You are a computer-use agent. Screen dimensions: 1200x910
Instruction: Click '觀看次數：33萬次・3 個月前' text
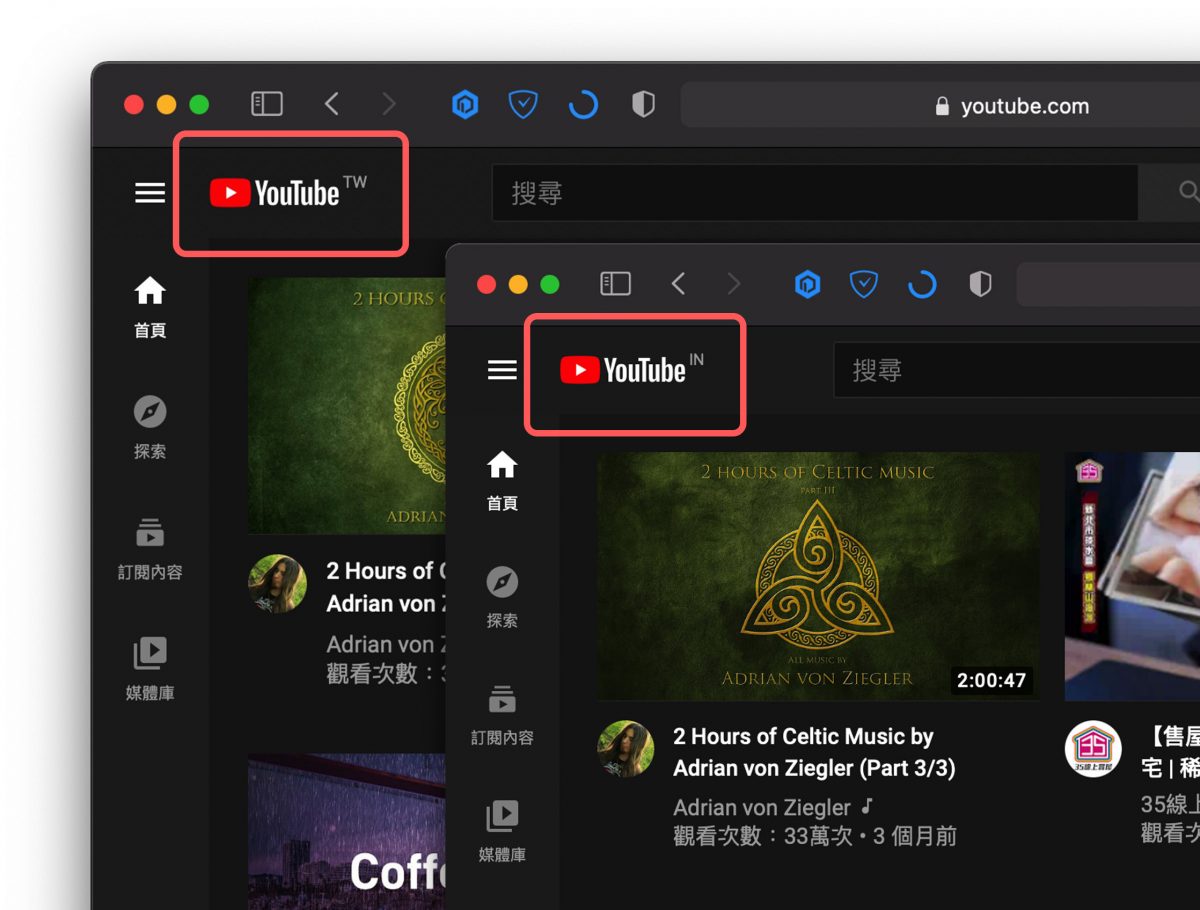(x=814, y=836)
